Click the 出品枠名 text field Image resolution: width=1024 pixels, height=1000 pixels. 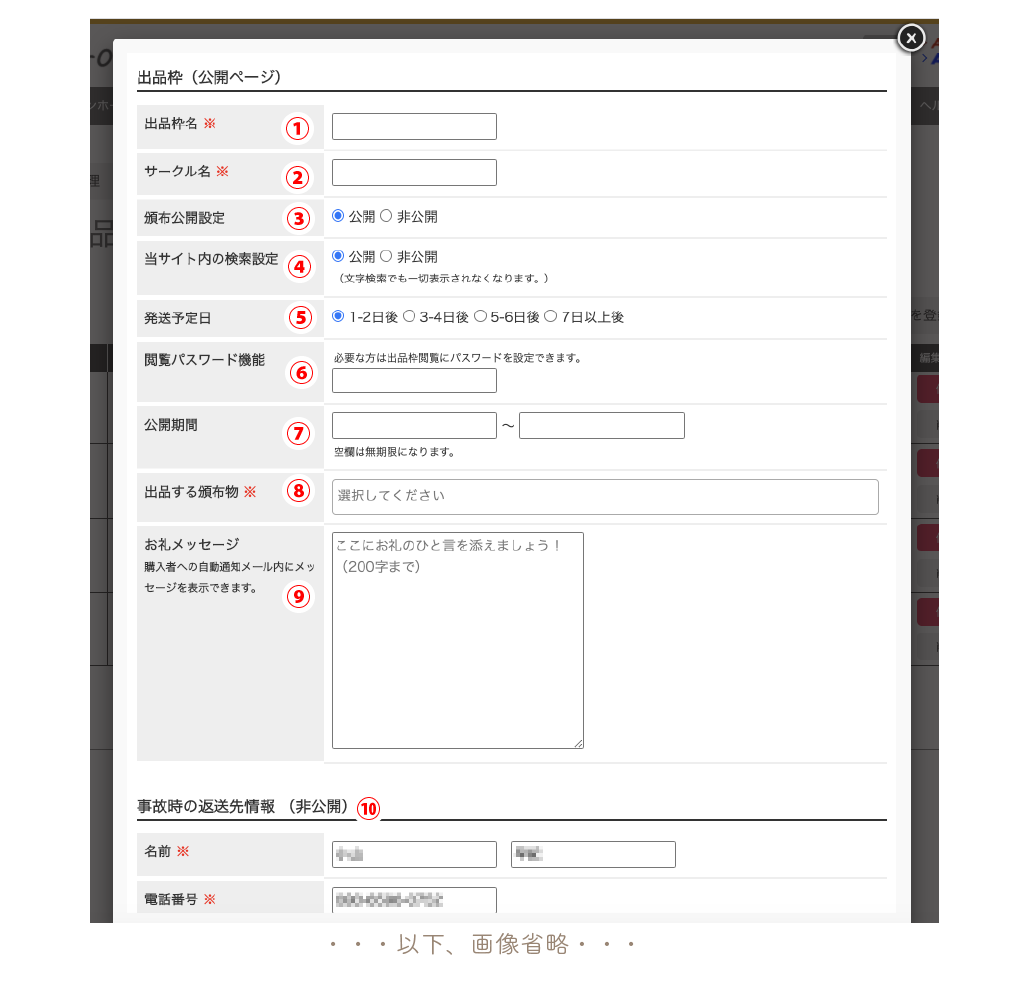click(414, 126)
